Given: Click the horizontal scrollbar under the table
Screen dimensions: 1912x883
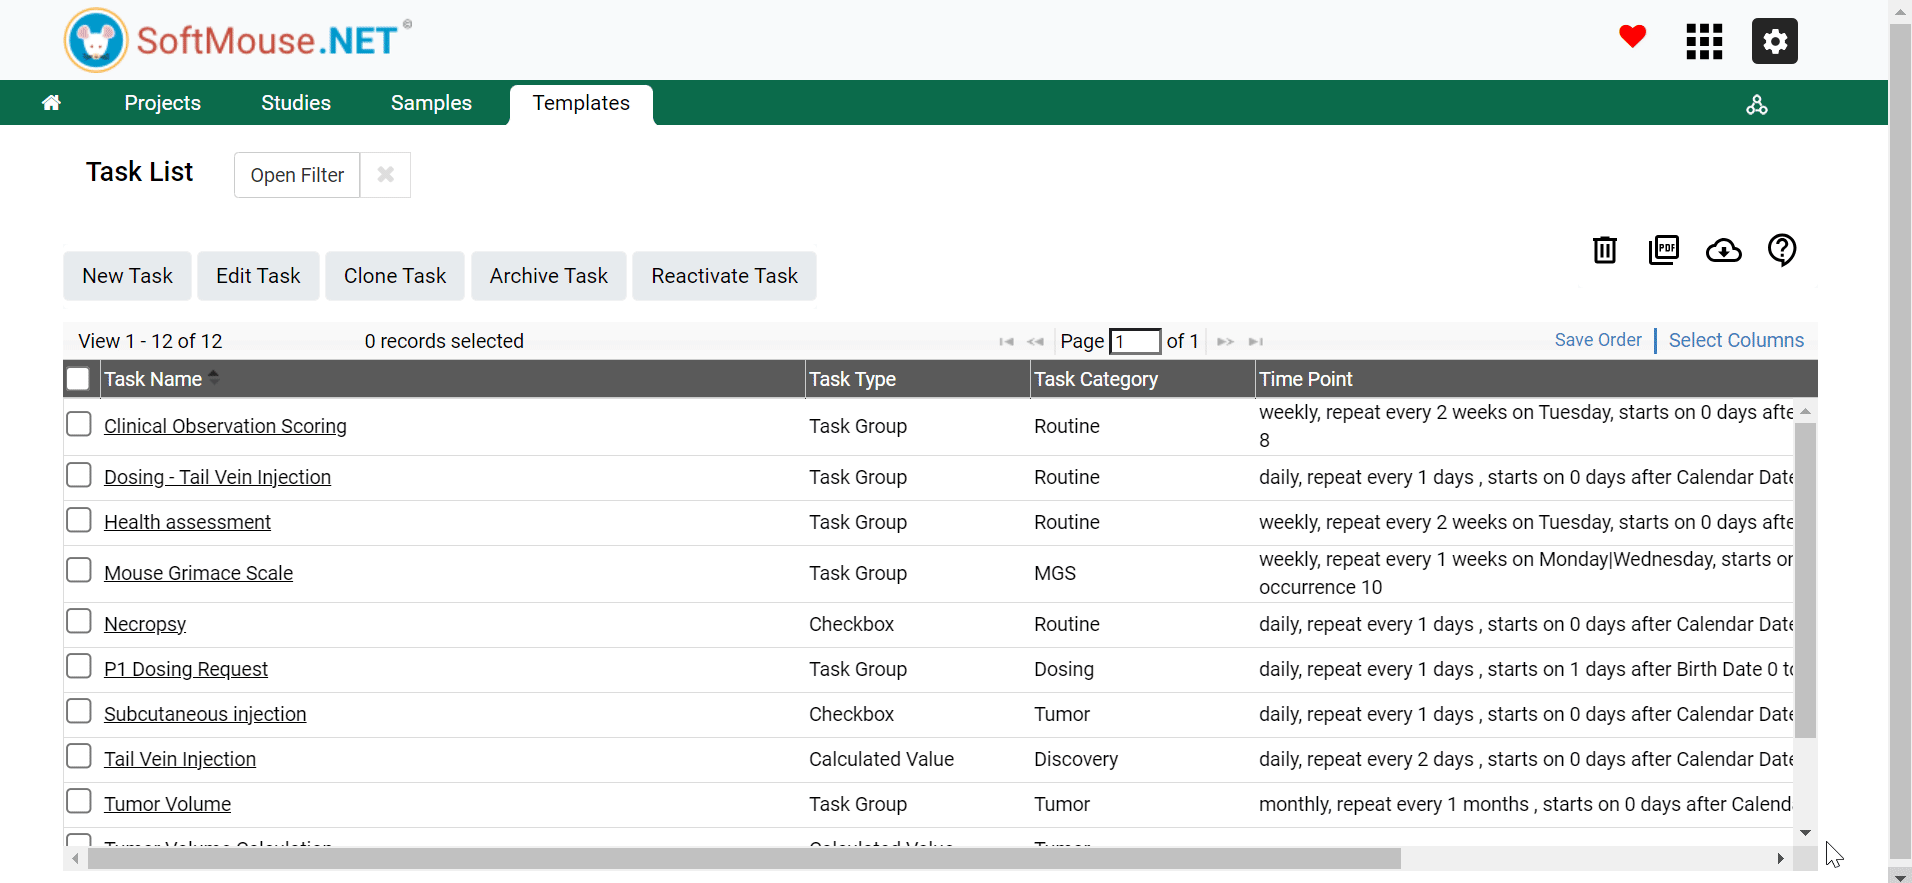Looking at the screenshot, I should pyautogui.click(x=744, y=858).
